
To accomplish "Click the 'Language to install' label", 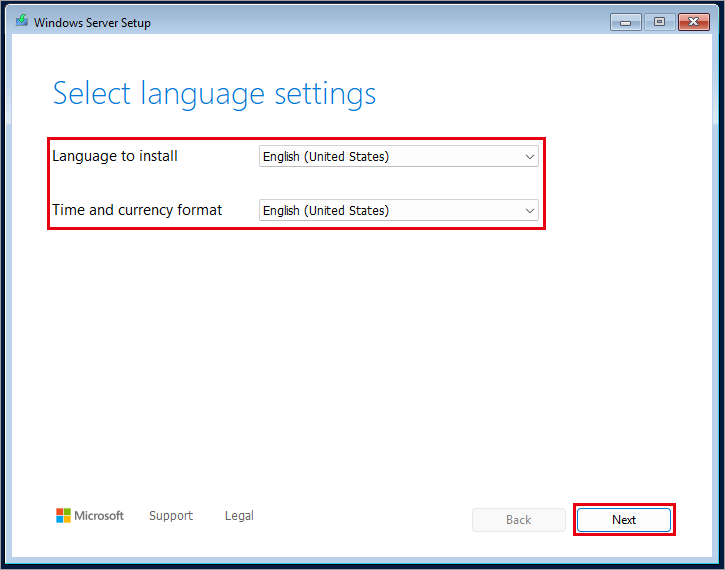I will pyautogui.click(x=115, y=156).
